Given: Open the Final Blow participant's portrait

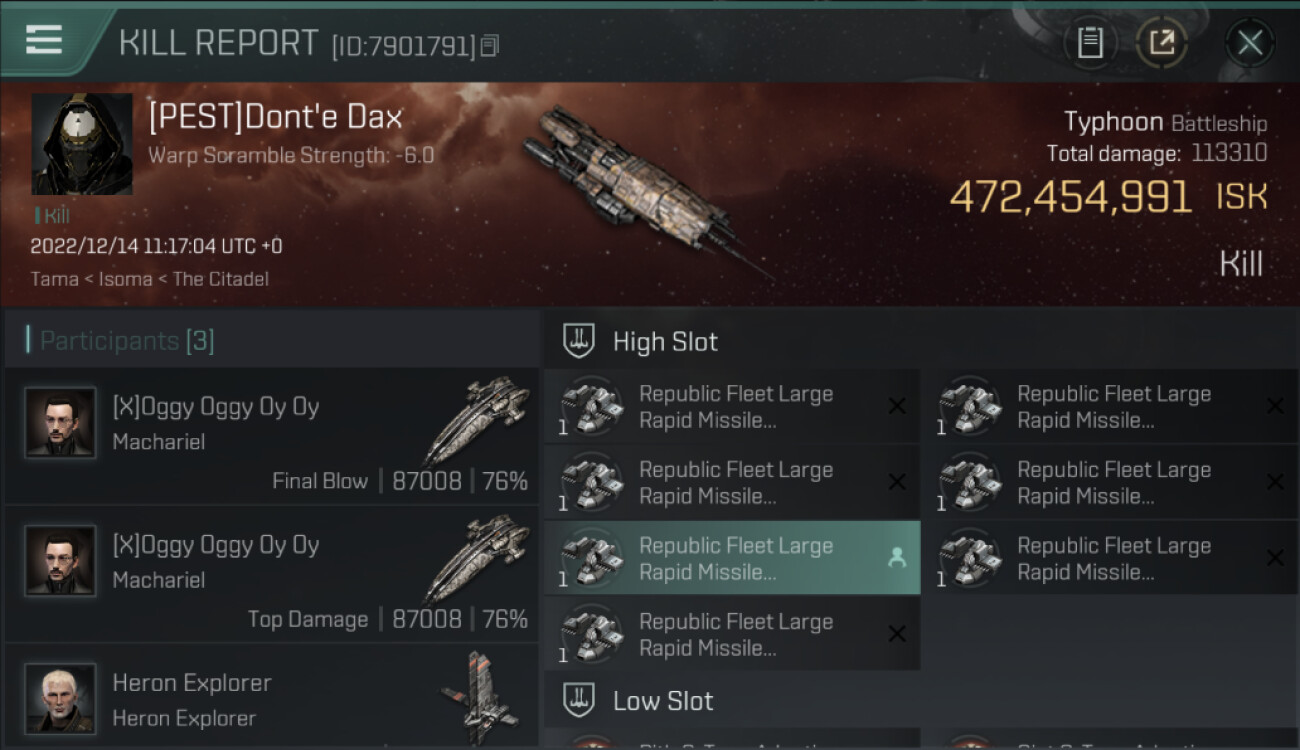Looking at the screenshot, I should tap(61, 422).
